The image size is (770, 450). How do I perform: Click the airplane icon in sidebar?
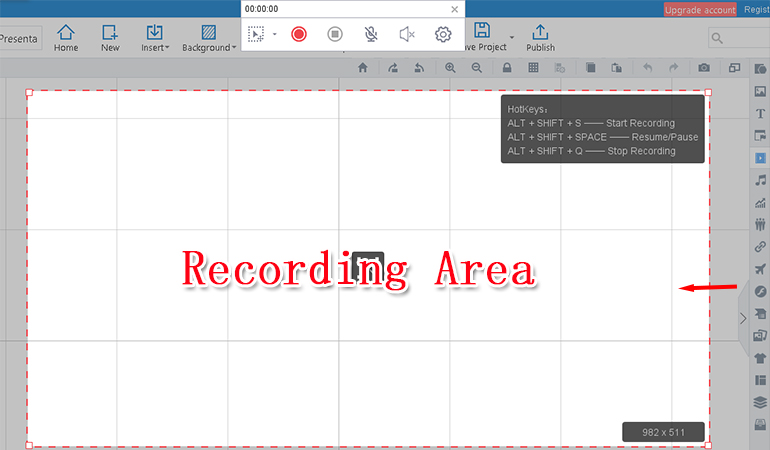[x=760, y=269]
